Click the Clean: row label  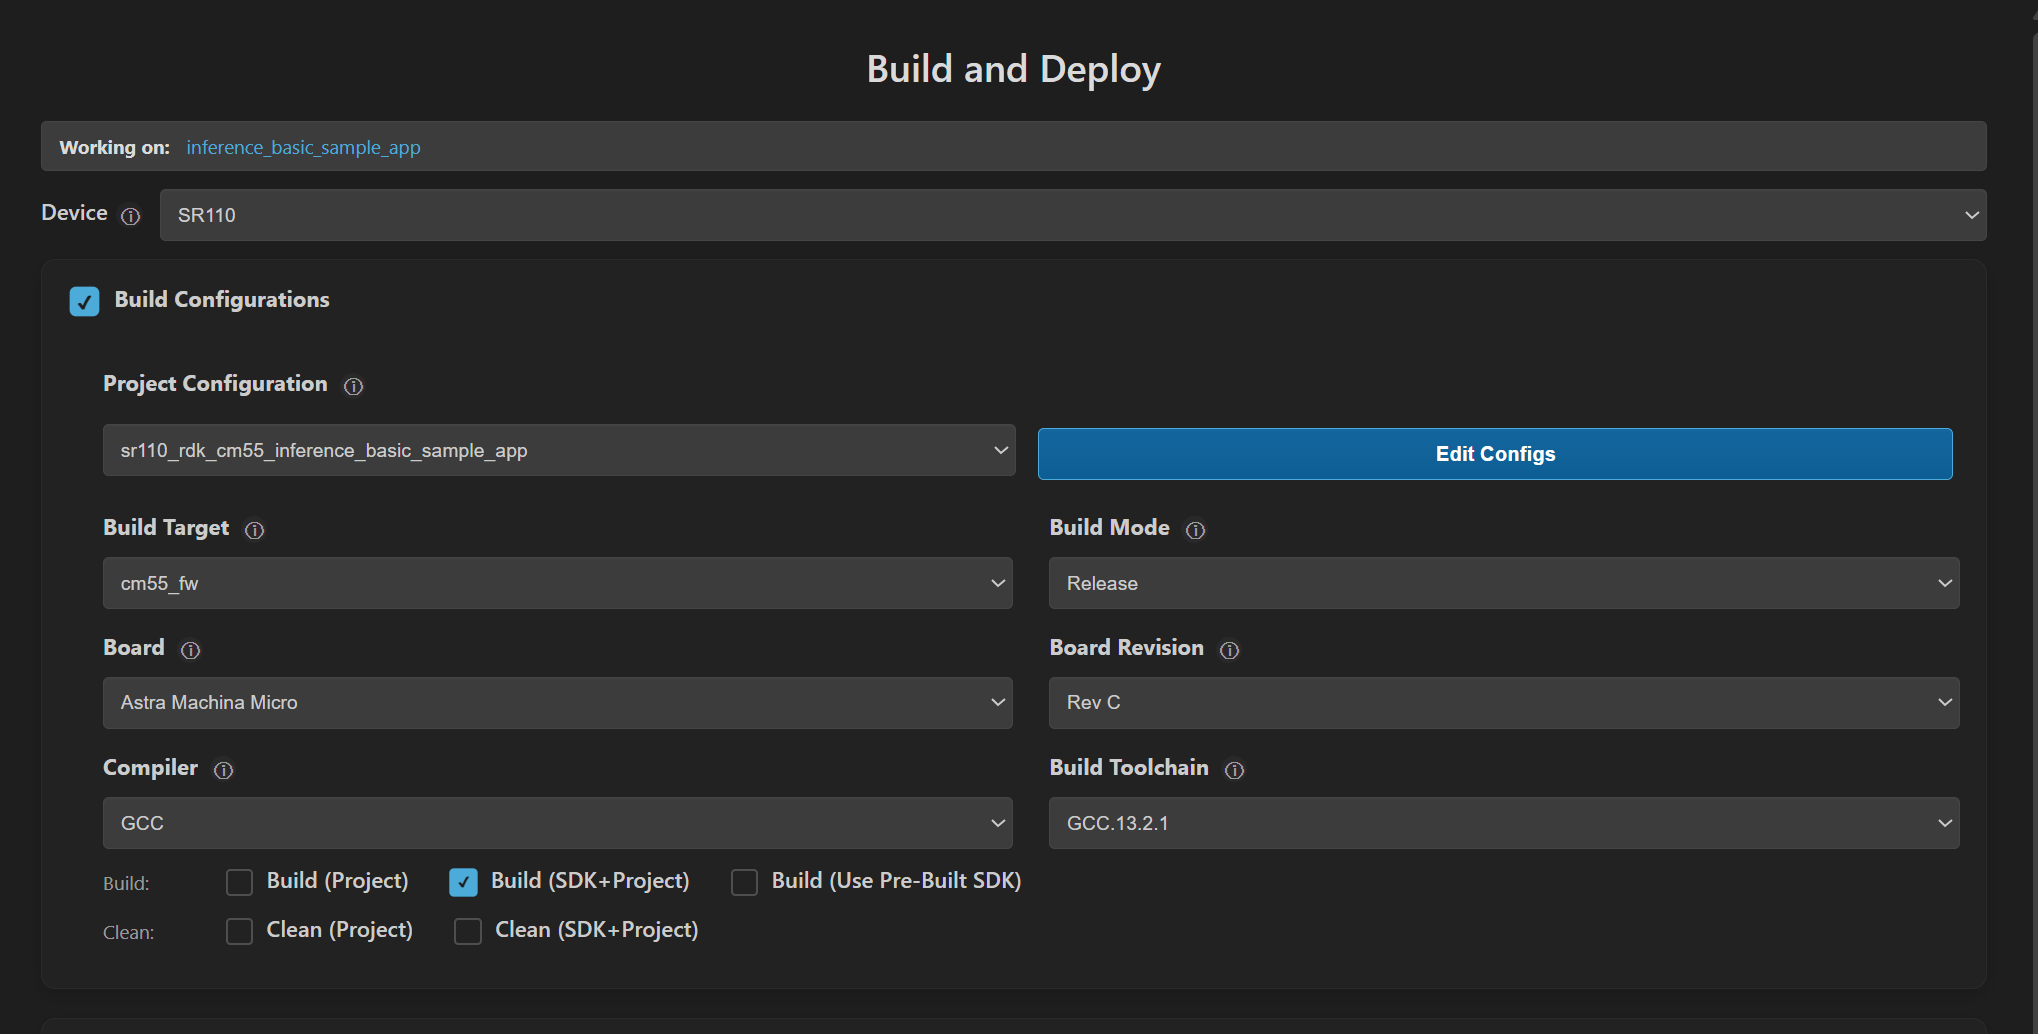pyautogui.click(x=129, y=933)
